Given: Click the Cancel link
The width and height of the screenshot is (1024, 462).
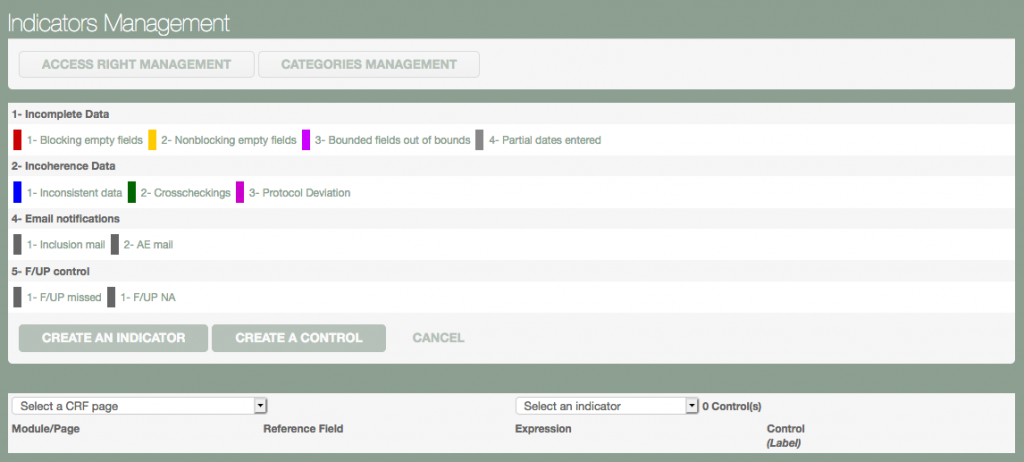Looking at the screenshot, I should (x=438, y=338).
